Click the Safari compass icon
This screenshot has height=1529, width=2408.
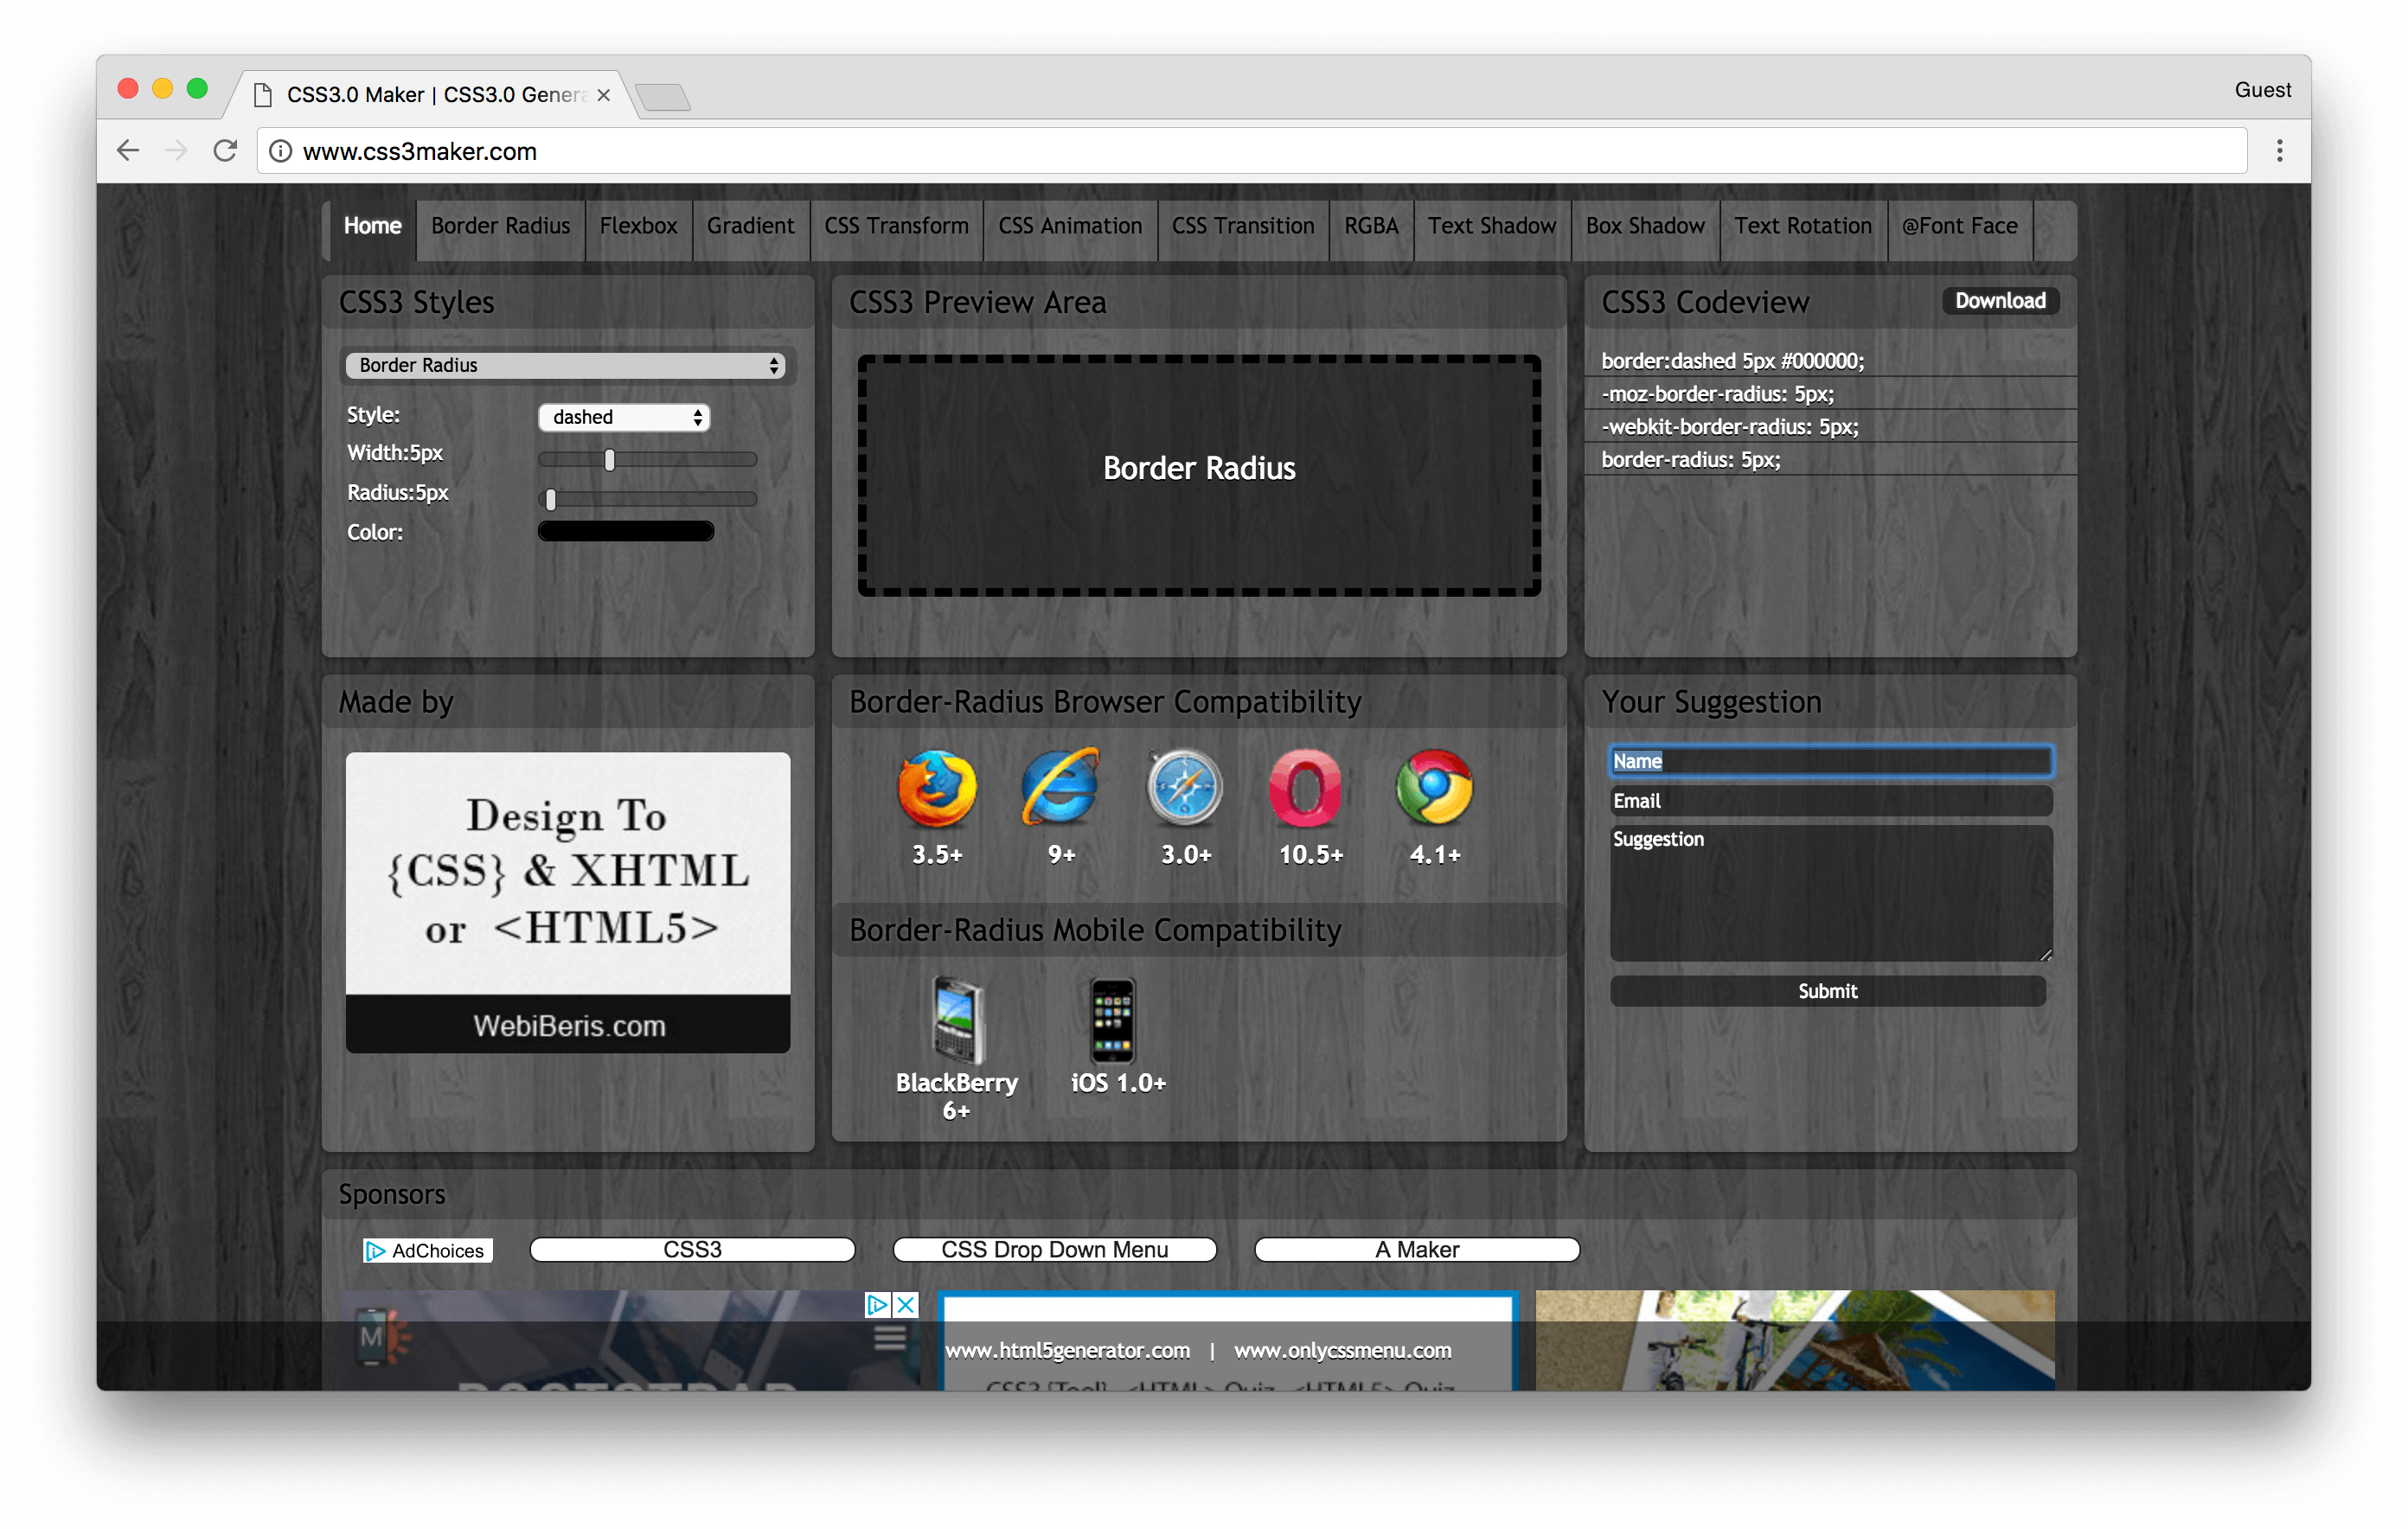[x=1185, y=788]
